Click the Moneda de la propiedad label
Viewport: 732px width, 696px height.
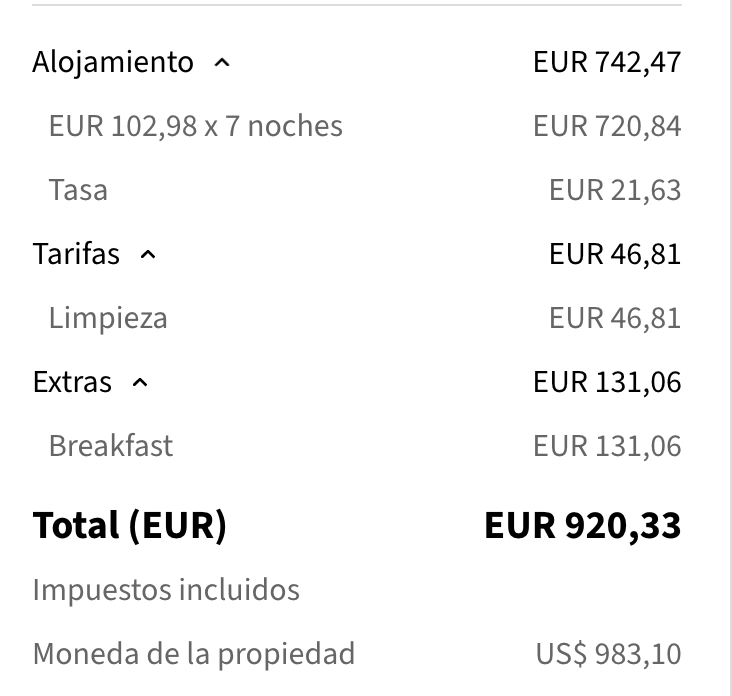coord(194,654)
